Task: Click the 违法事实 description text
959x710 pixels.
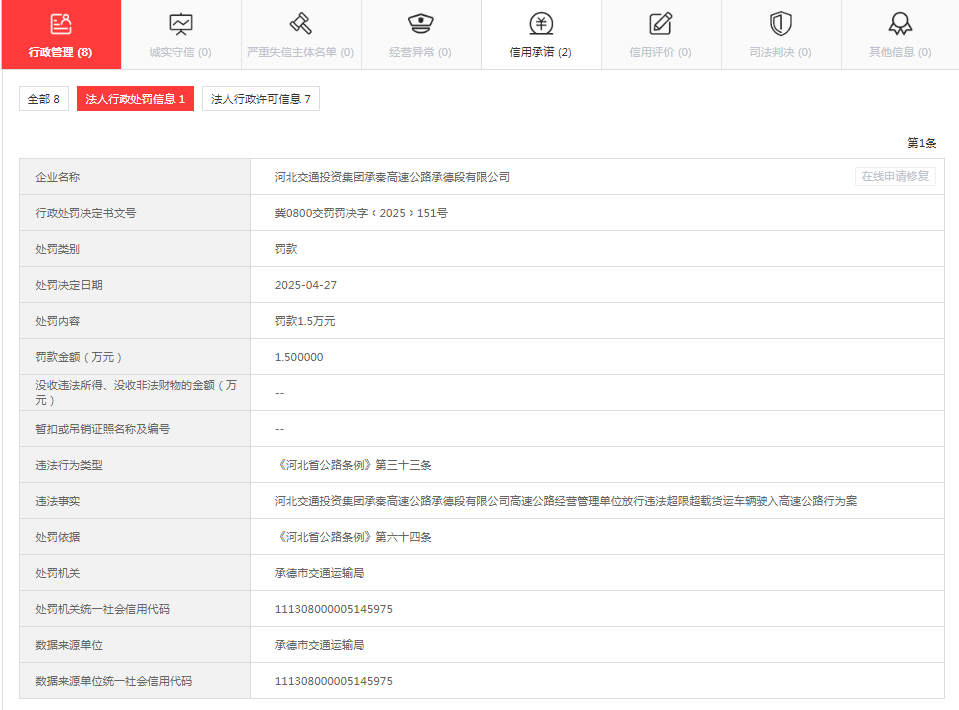Action: [565, 501]
